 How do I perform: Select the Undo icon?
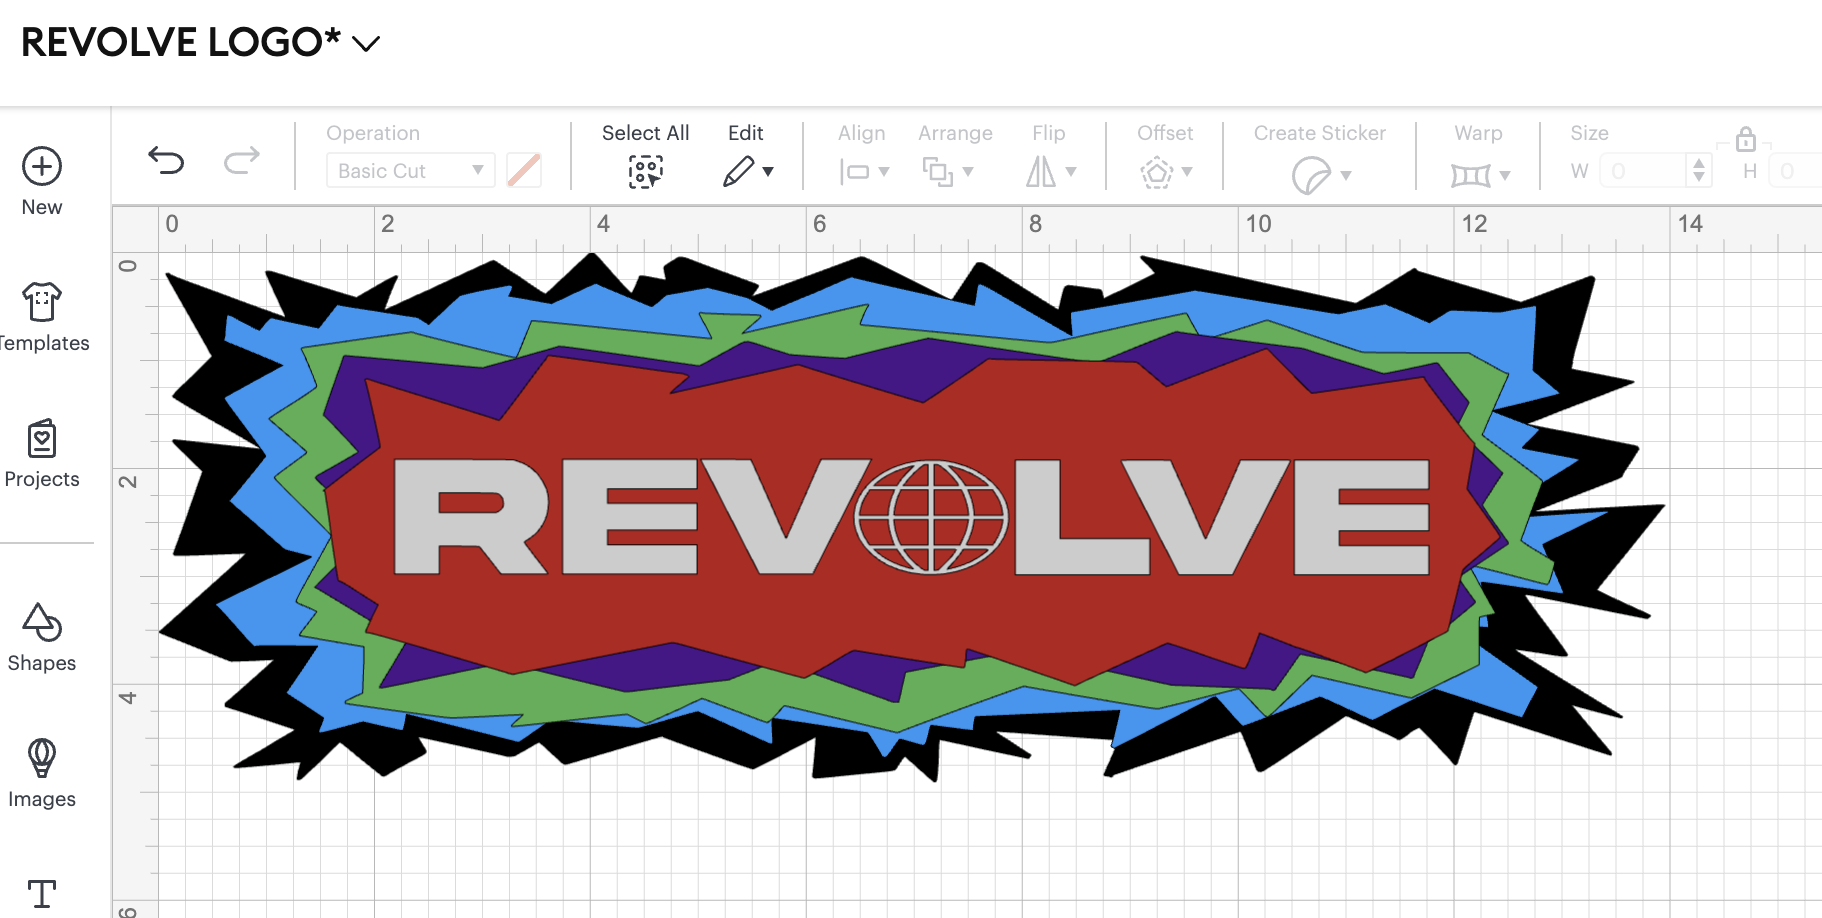coord(166,160)
